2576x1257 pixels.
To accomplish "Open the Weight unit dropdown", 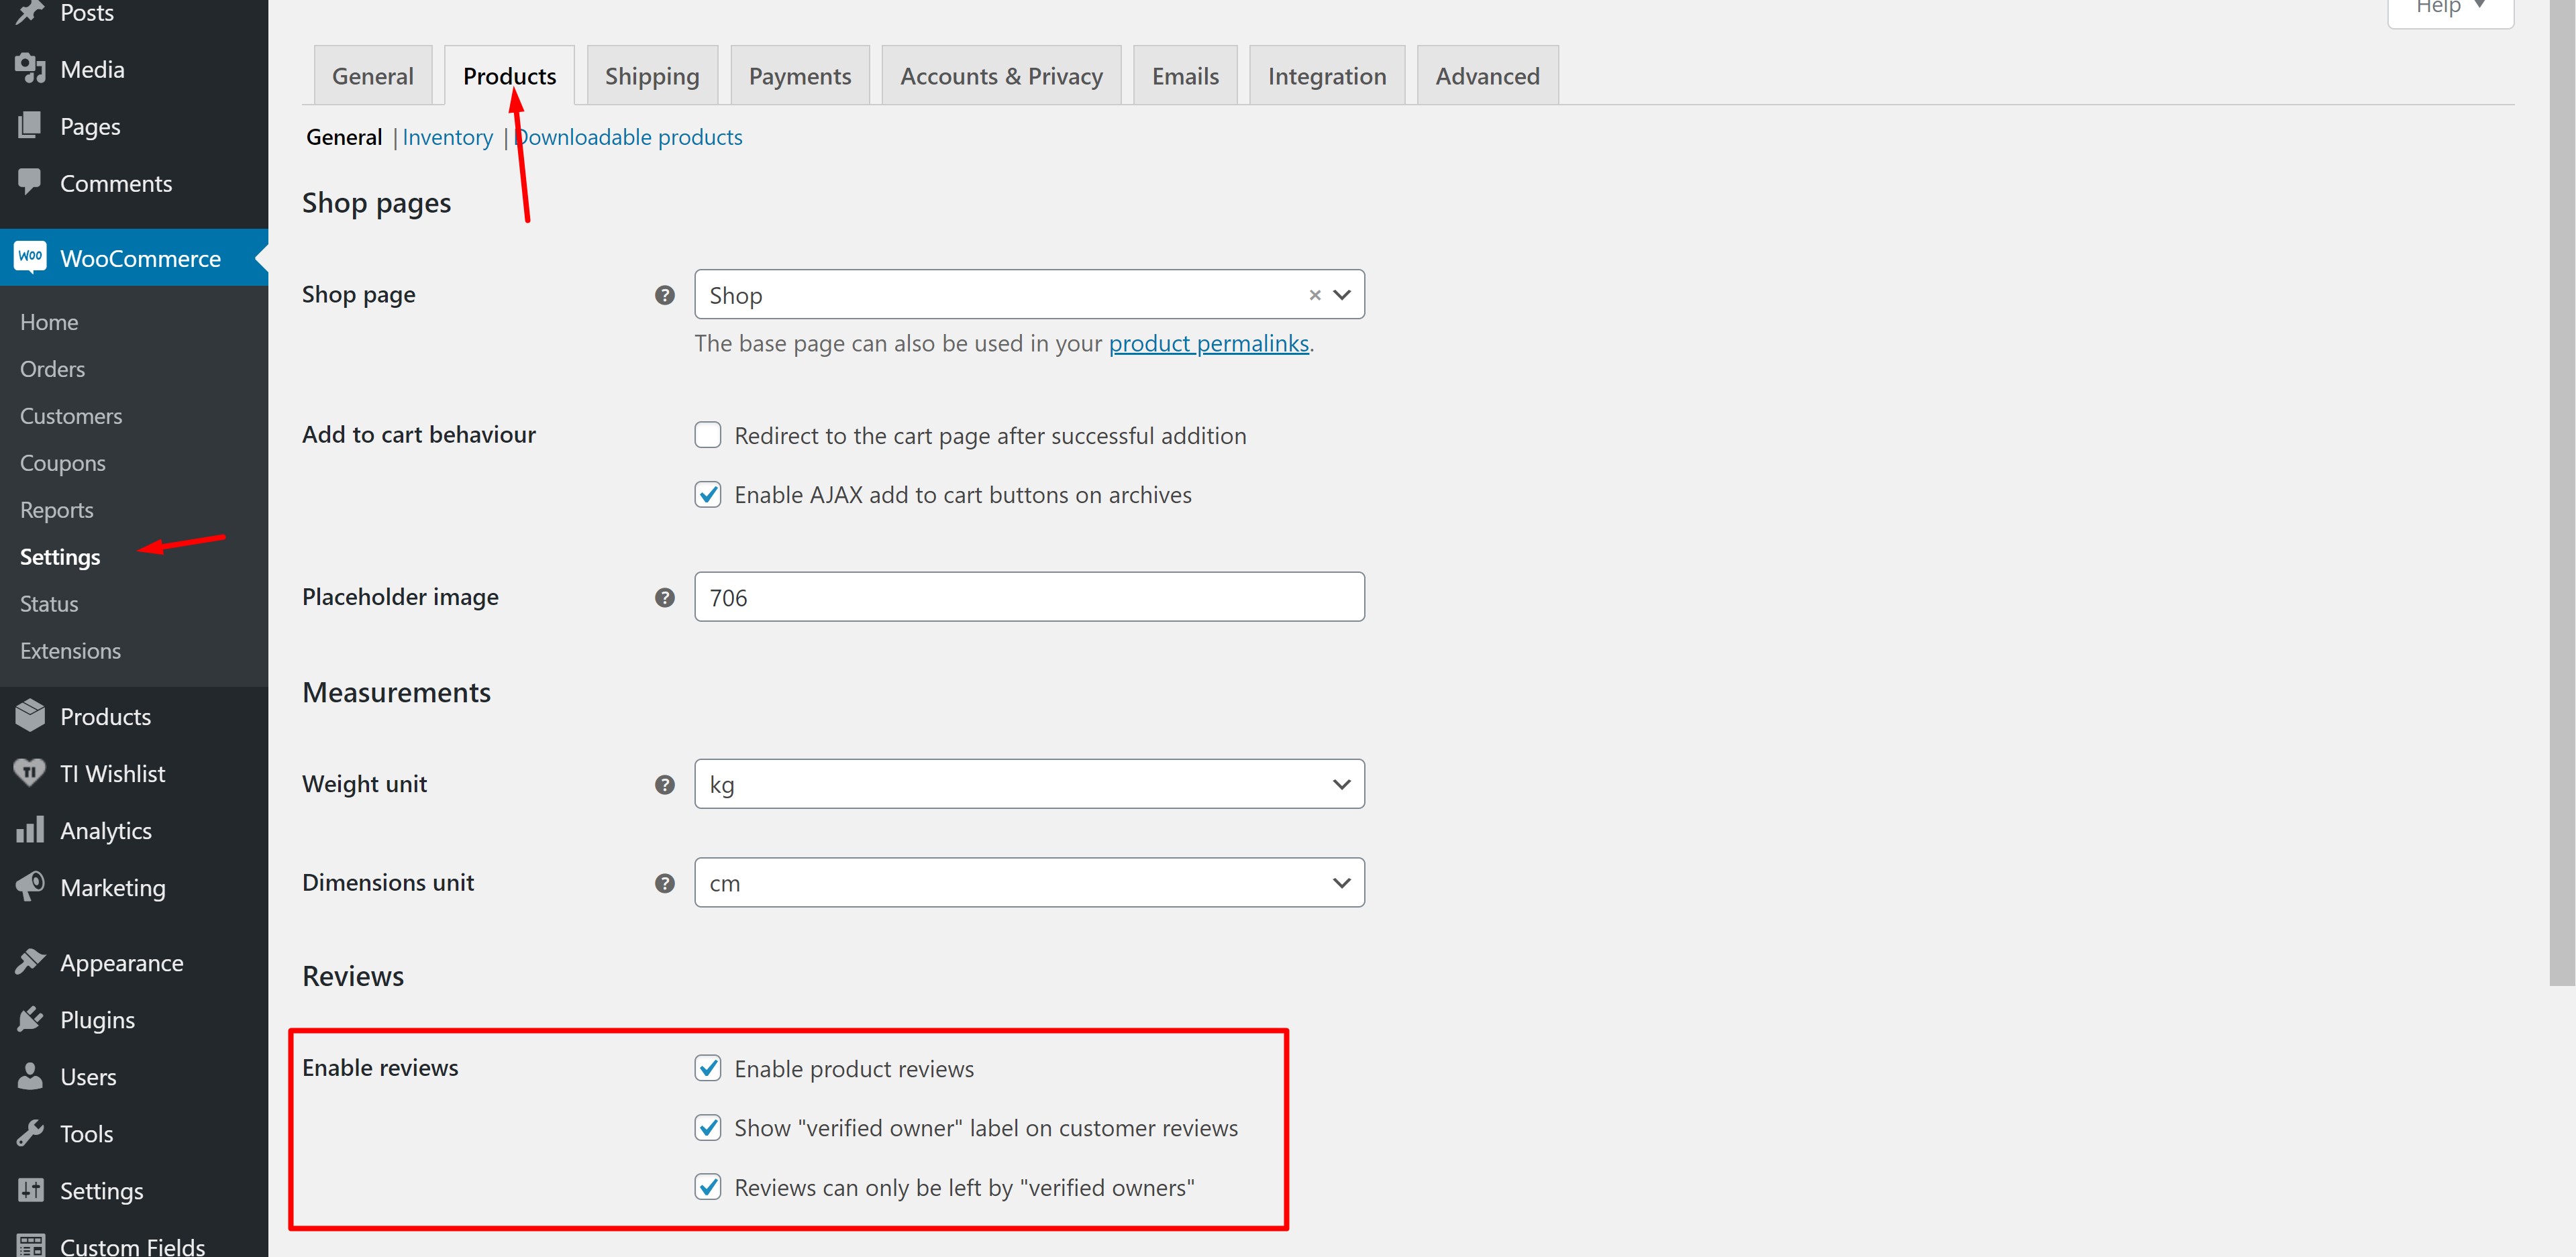I will 1028,784.
